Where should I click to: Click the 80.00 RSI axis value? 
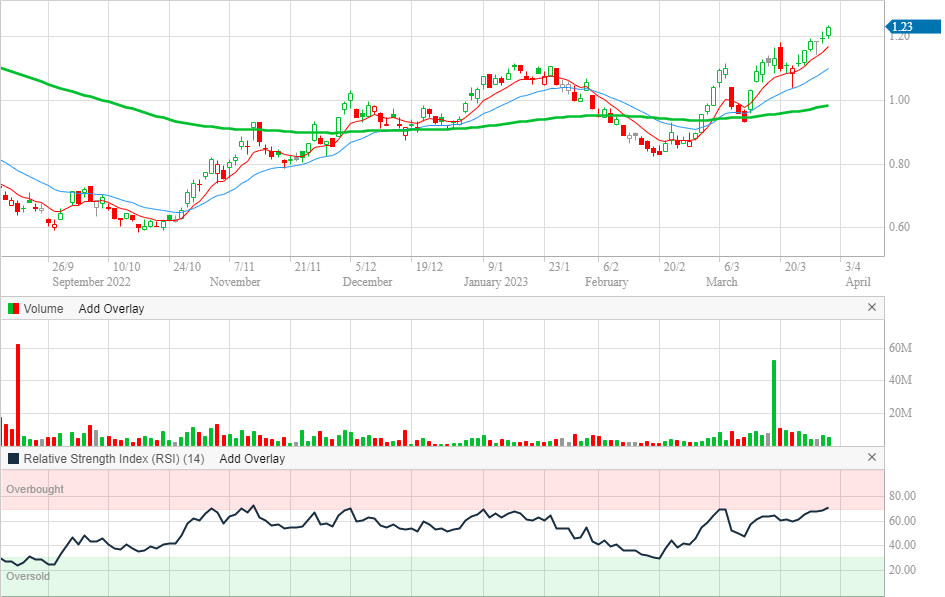pyautogui.click(x=903, y=496)
